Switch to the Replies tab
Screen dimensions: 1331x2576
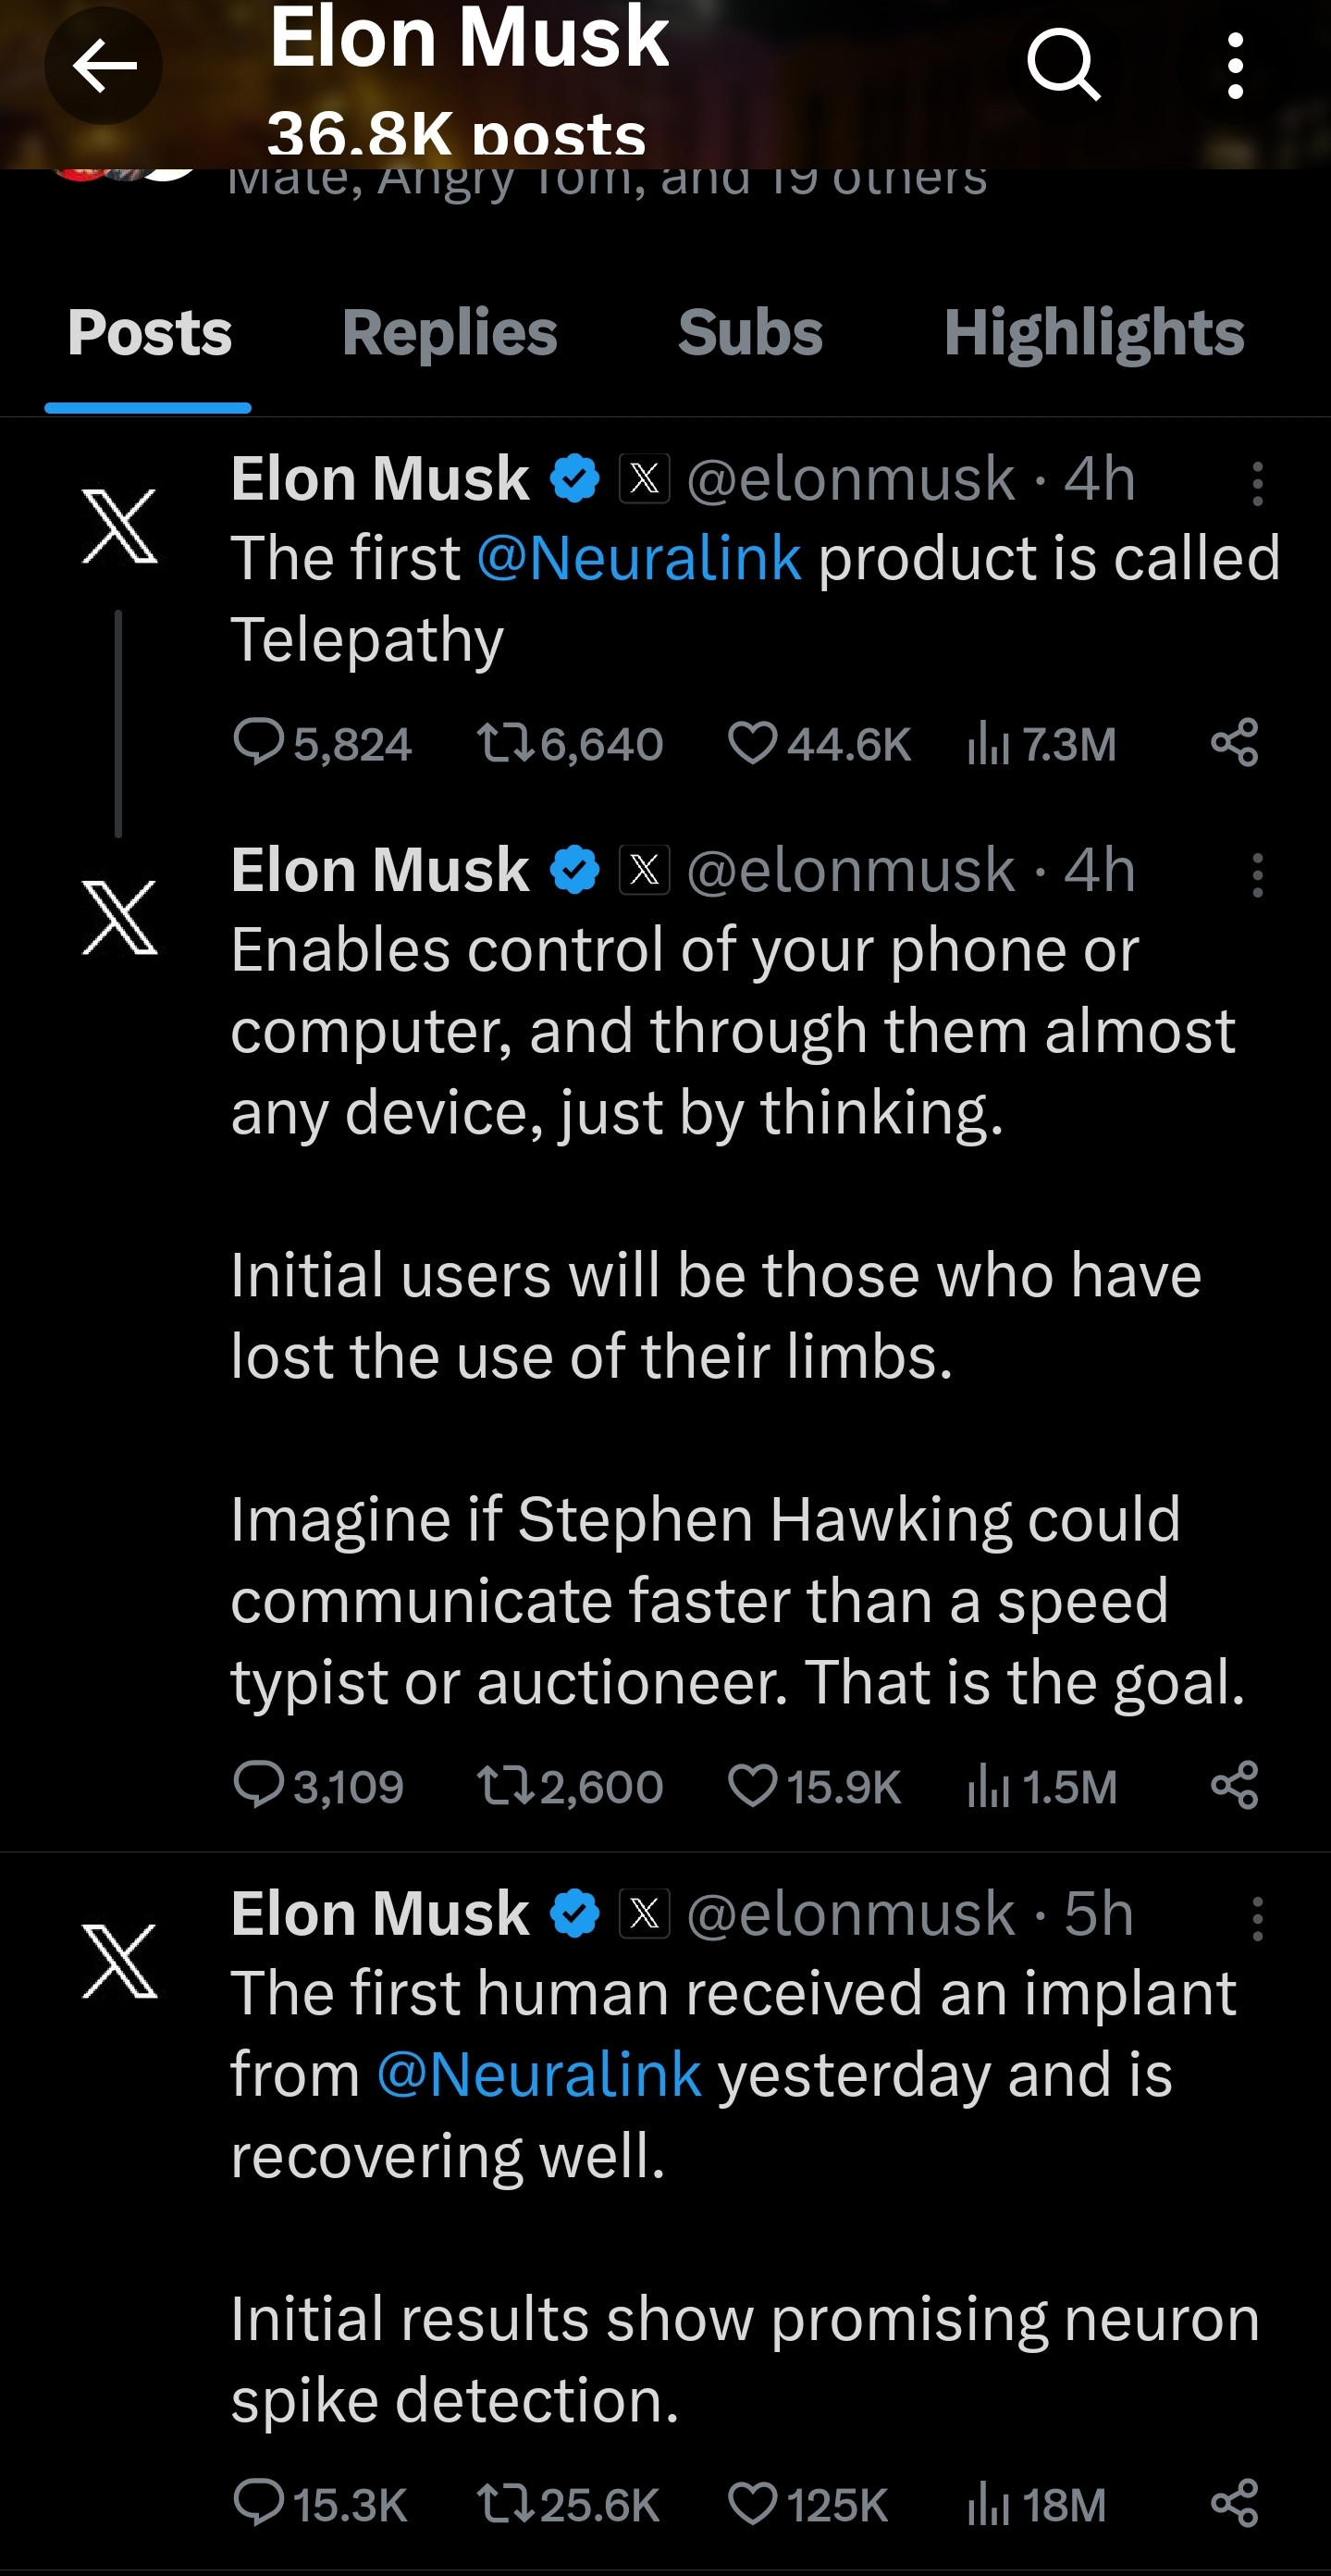click(x=449, y=332)
